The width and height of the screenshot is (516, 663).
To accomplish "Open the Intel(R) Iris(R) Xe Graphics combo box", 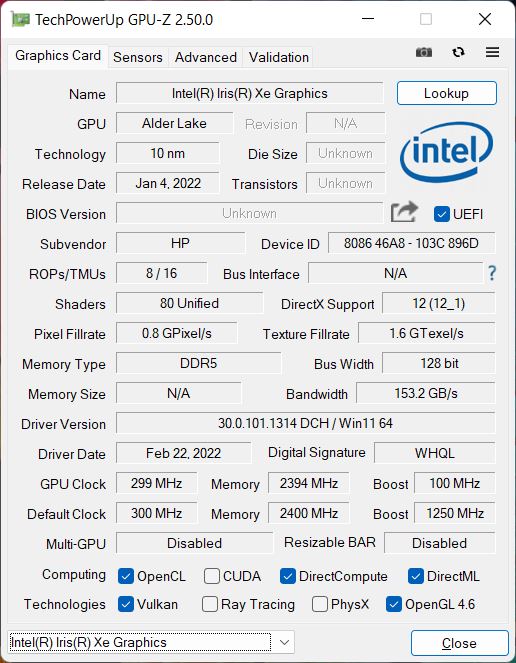I will click(x=151, y=642).
